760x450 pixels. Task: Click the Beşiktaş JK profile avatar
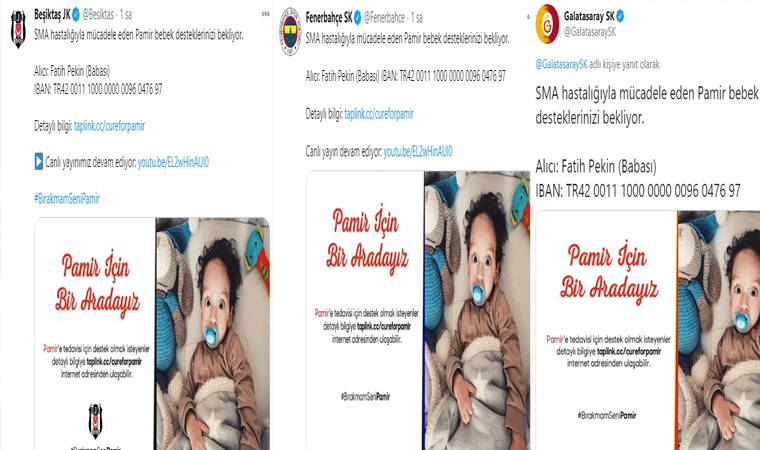coord(18,29)
